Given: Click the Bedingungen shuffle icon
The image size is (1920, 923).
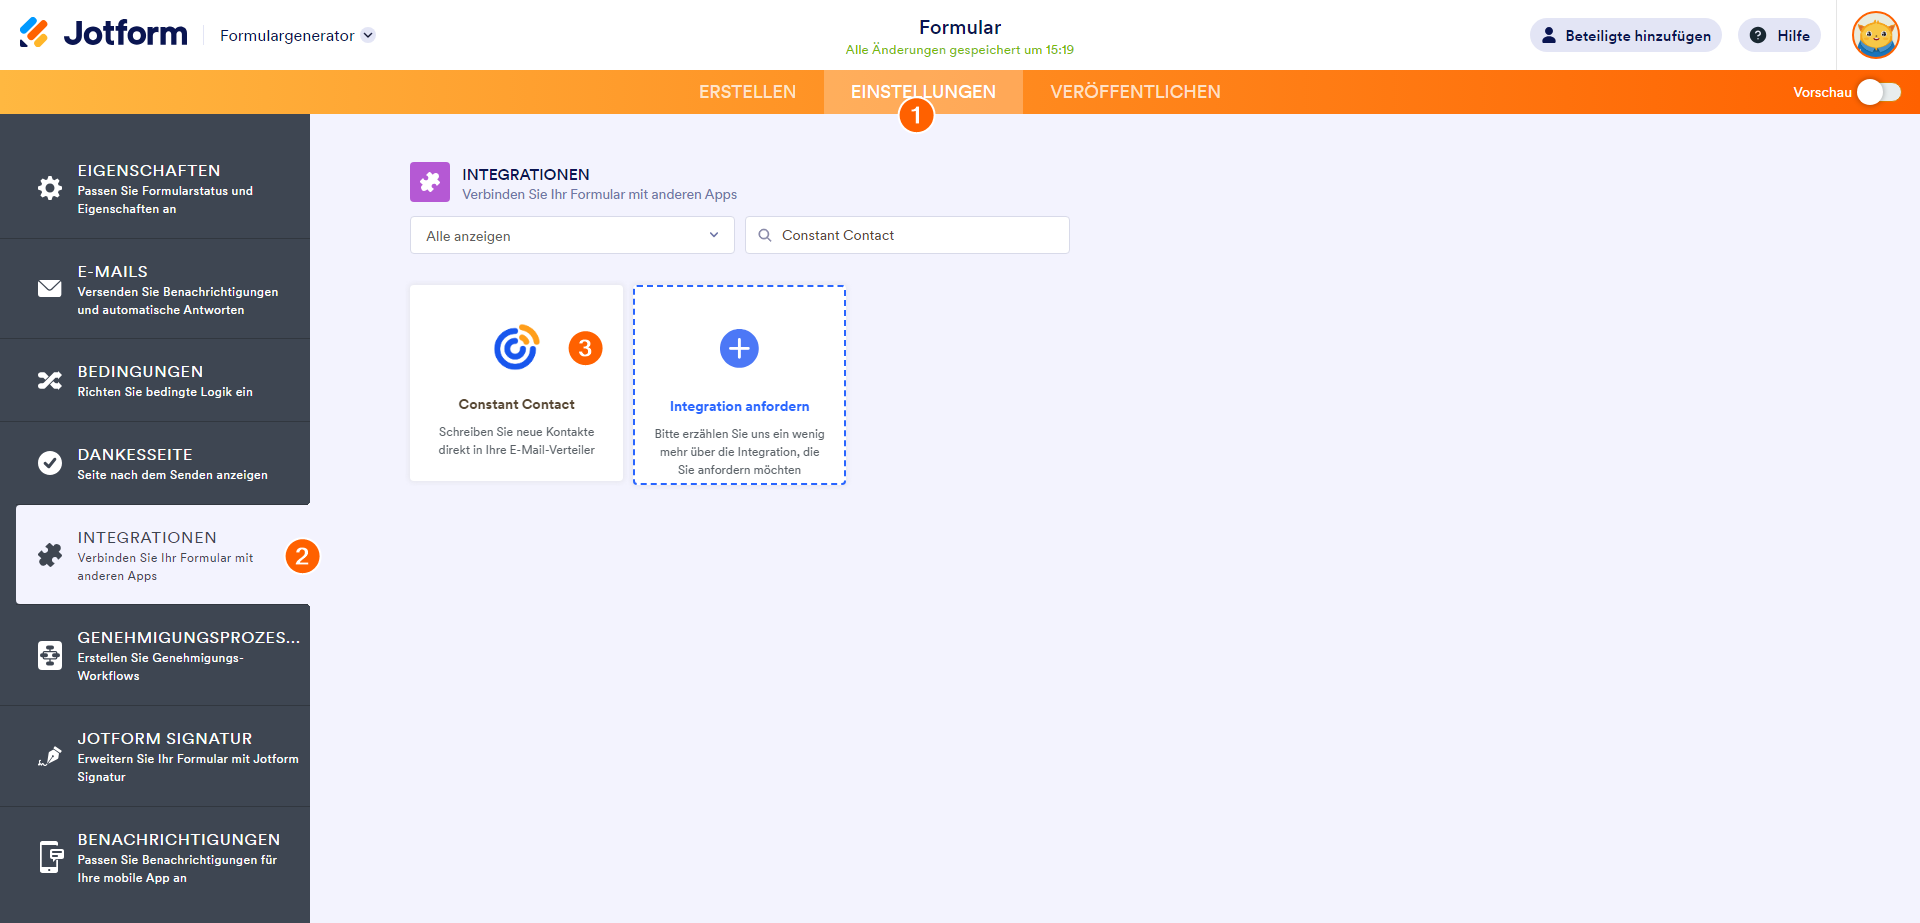Looking at the screenshot, I should coord(50,380).
